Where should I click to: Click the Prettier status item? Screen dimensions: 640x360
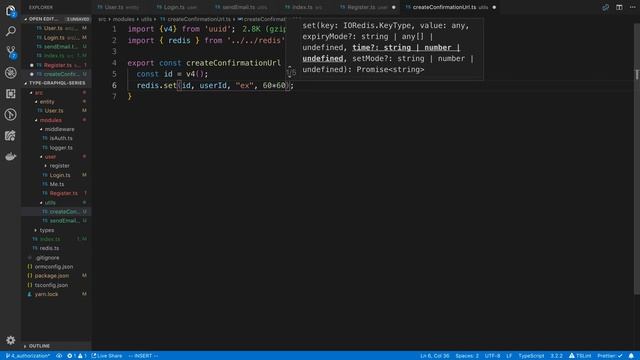[610, 356]
